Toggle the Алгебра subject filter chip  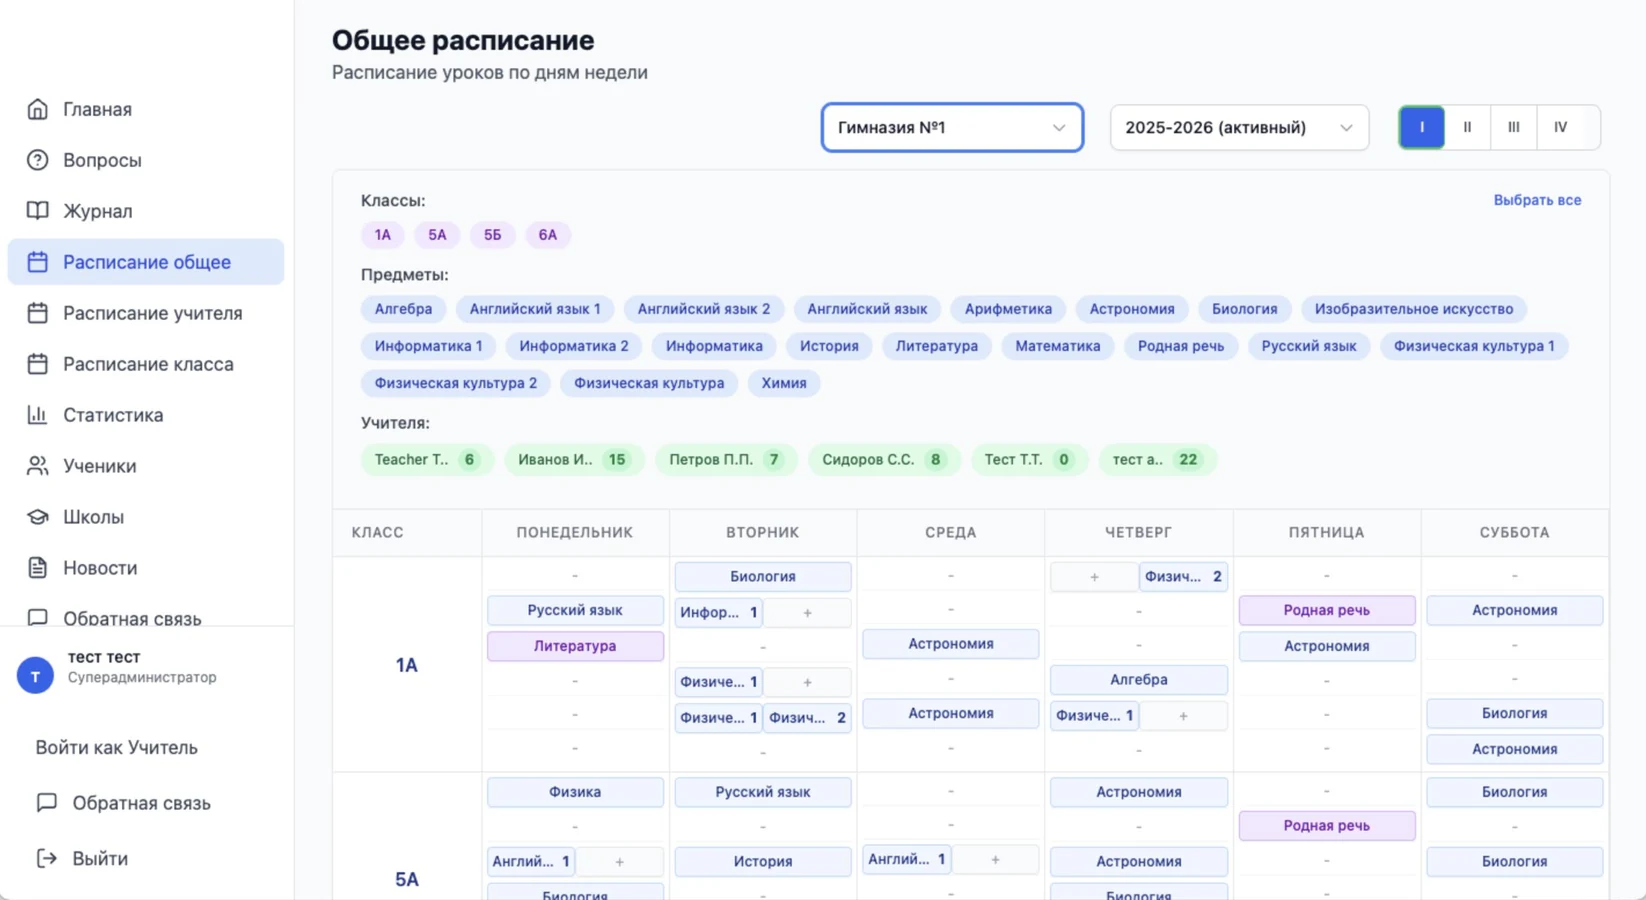tap(403, 309)
